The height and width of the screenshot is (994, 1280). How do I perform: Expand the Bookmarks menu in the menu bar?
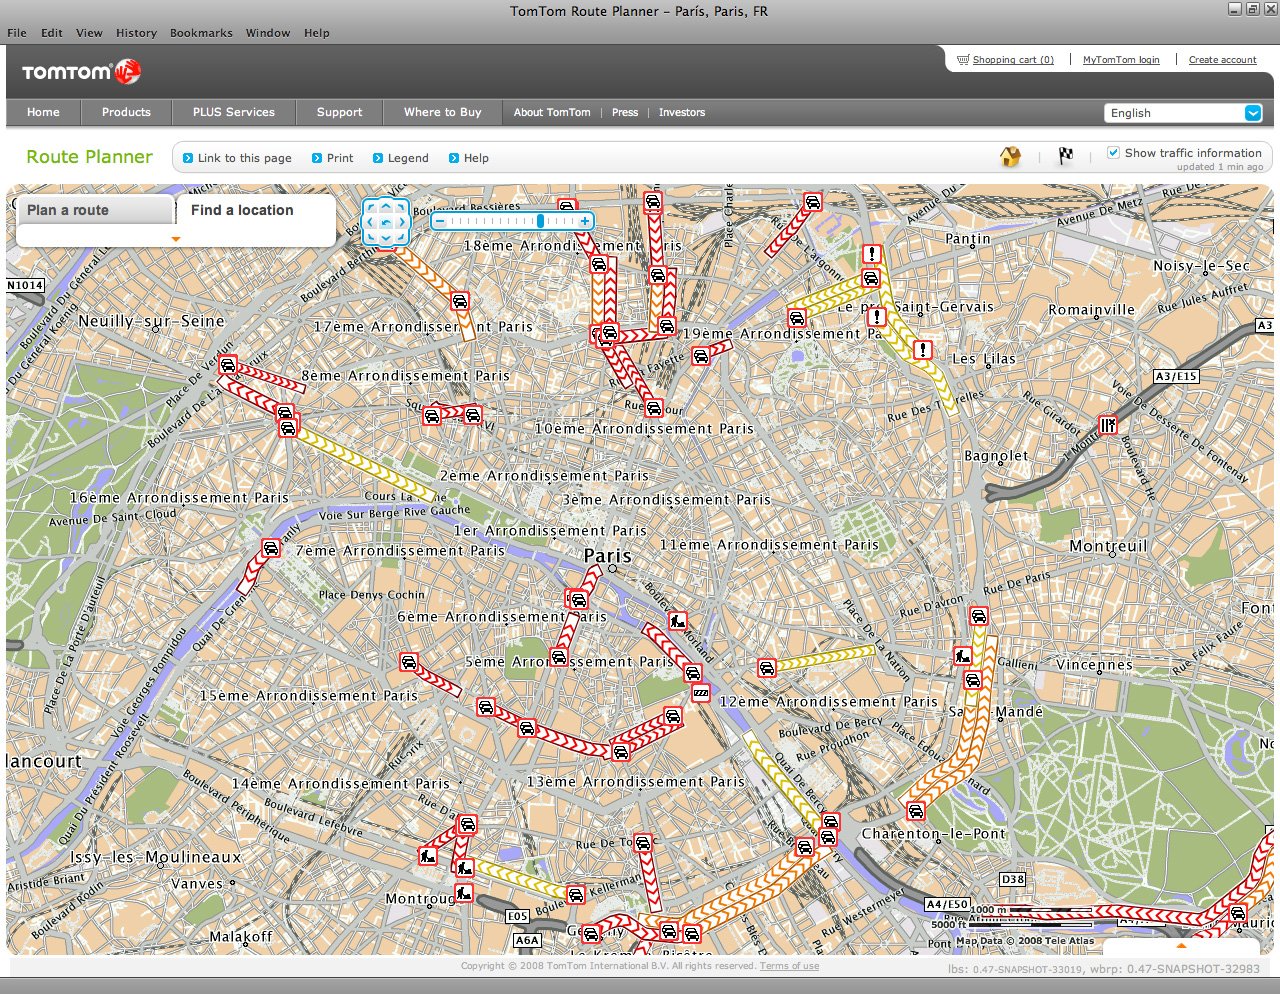[x=200, y=32]
